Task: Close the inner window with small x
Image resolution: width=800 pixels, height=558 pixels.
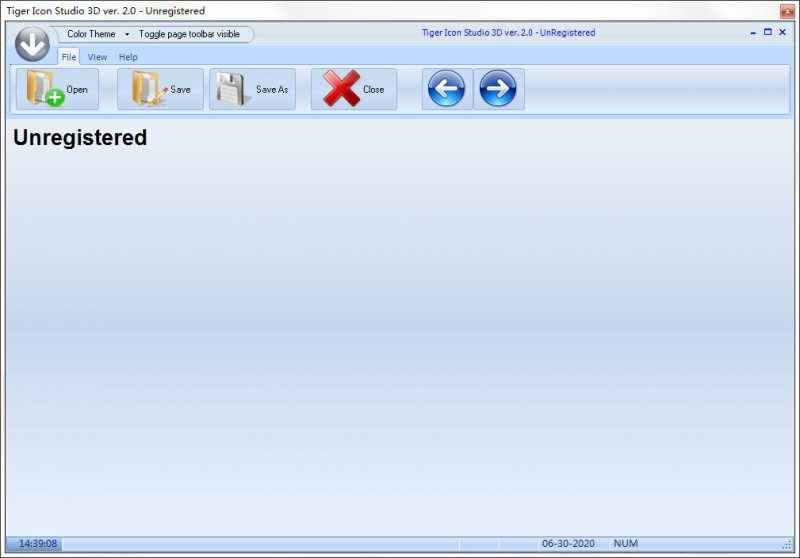Action: click(x=782, y=32)
